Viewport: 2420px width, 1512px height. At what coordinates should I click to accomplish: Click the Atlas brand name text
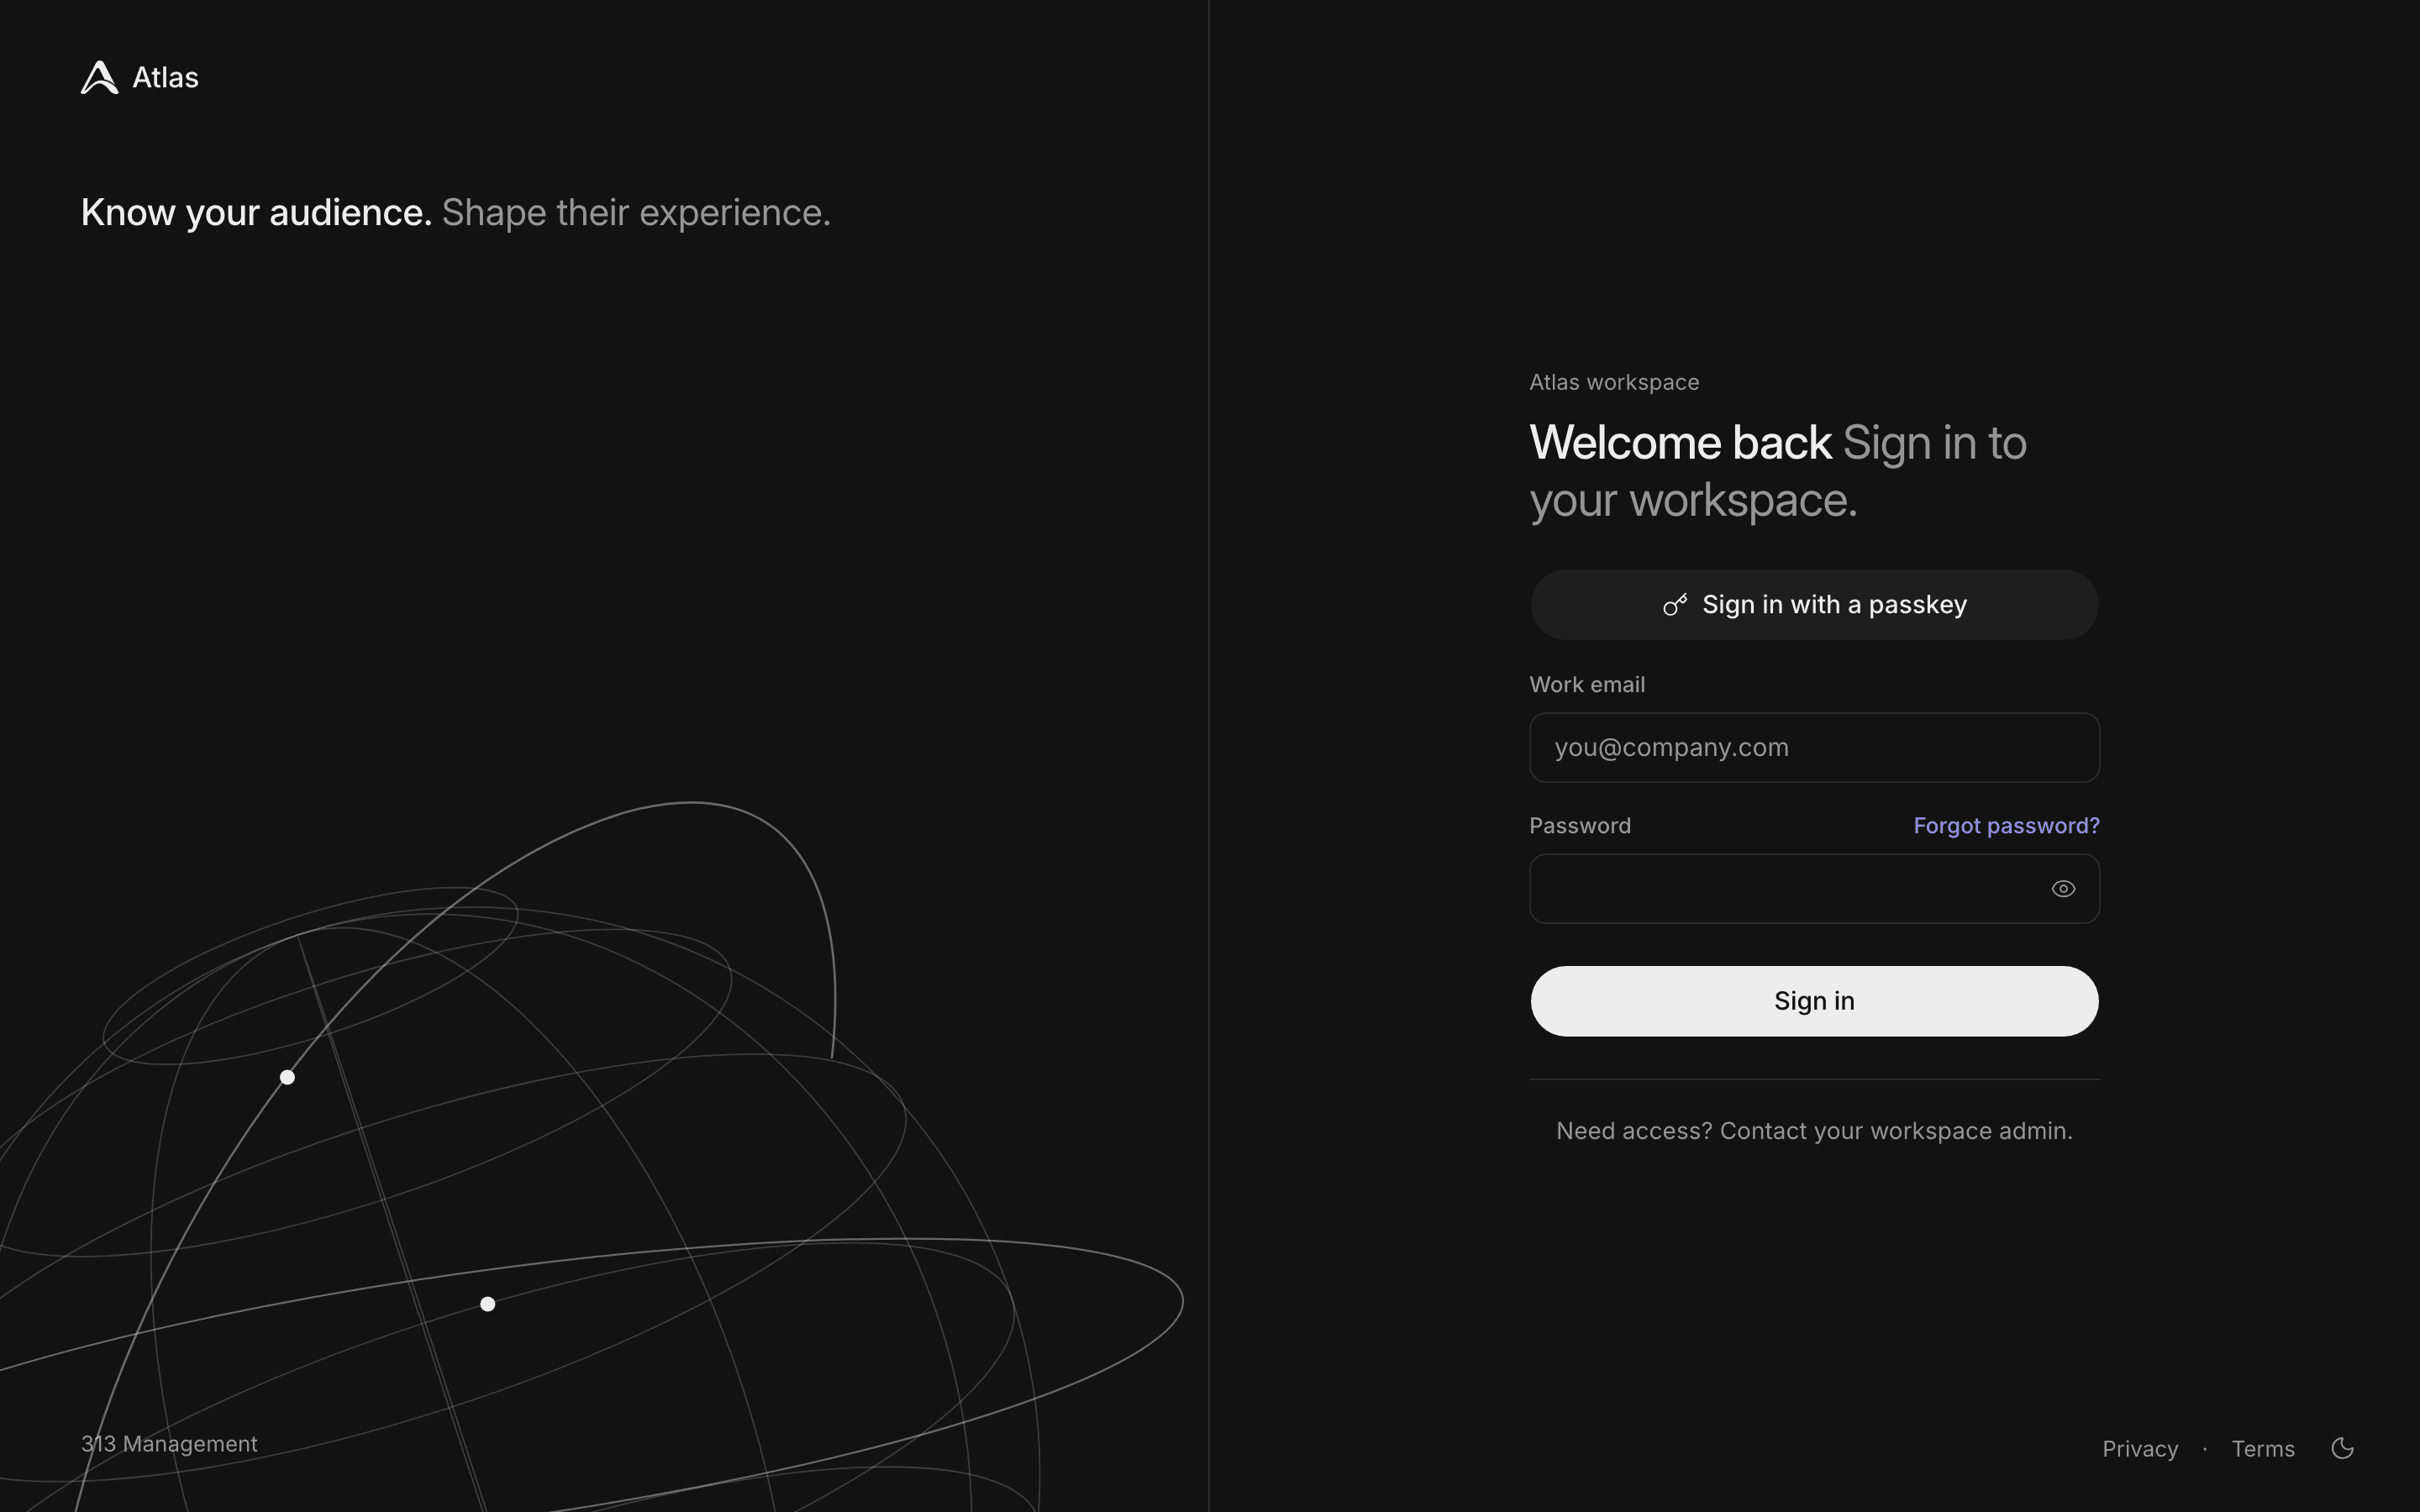(165, 78)
